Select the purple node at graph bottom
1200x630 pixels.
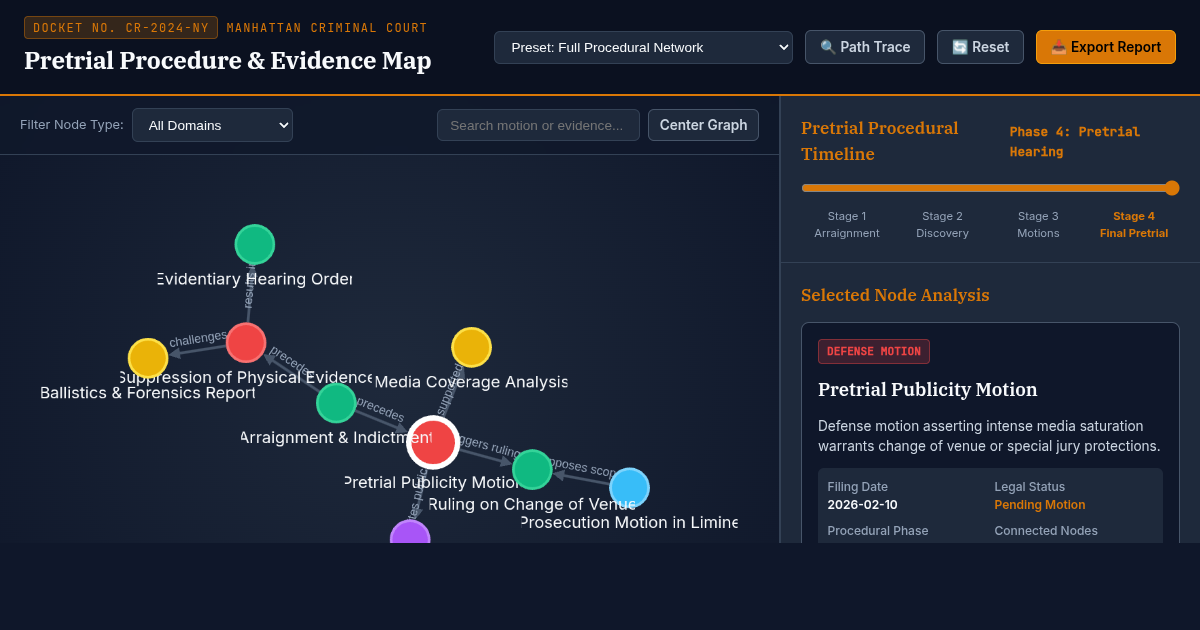click(410, 533)
